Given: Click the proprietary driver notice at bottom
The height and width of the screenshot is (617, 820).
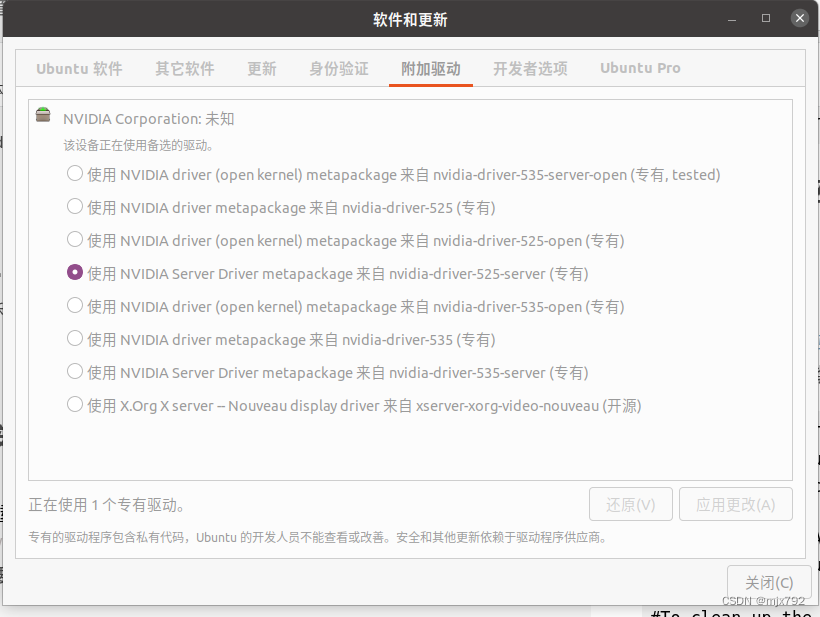Looking at the screenshot, I should (317, 538).
